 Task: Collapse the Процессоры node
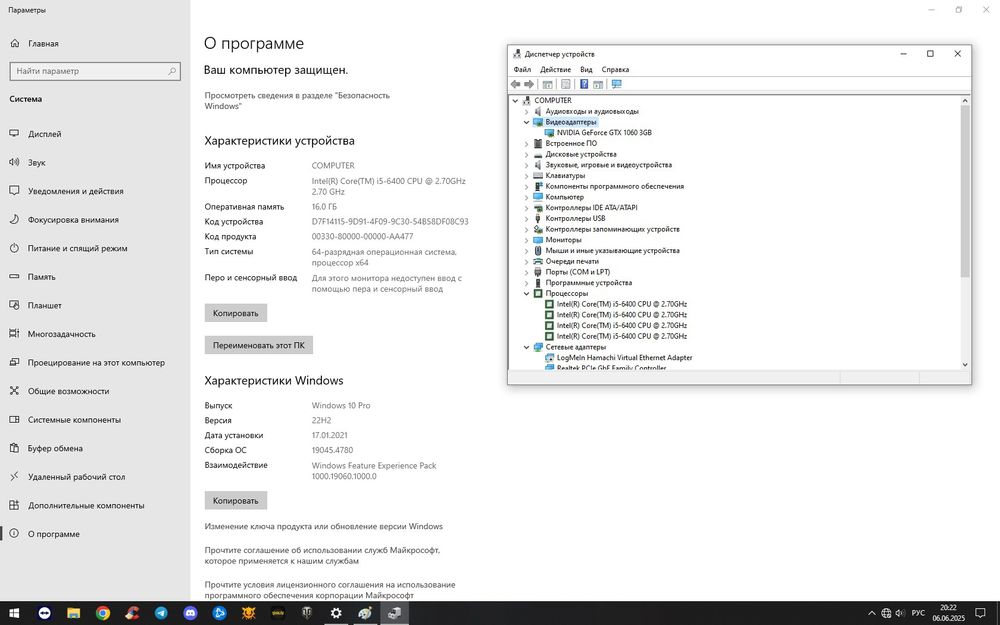[527, 293]
